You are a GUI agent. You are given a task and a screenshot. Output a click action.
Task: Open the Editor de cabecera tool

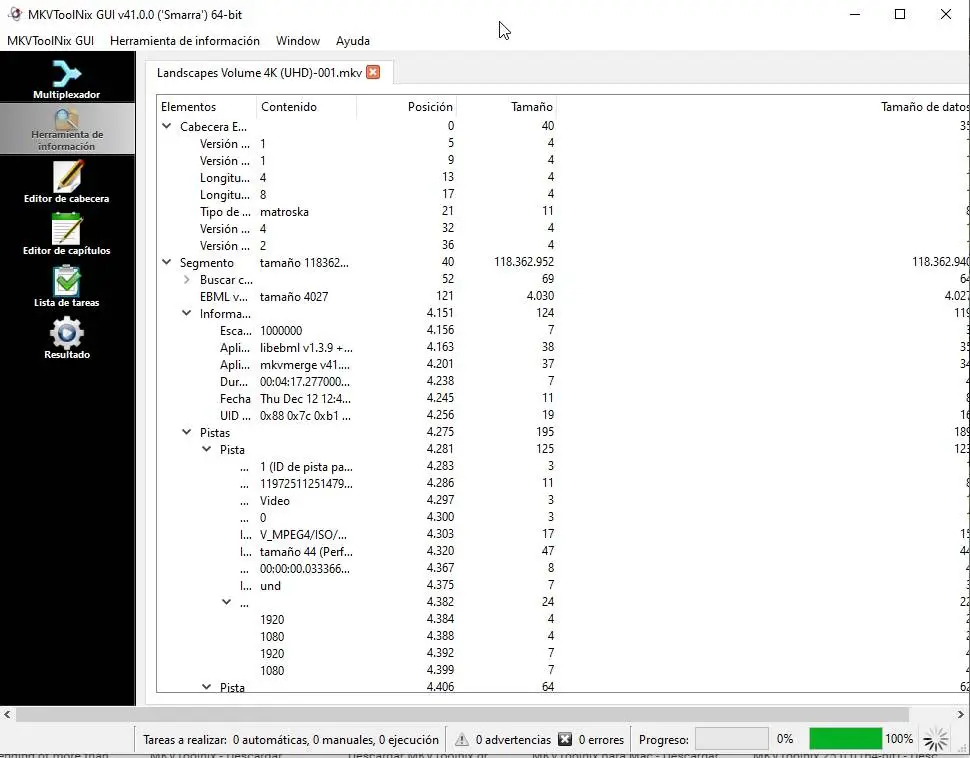point(67,181)
